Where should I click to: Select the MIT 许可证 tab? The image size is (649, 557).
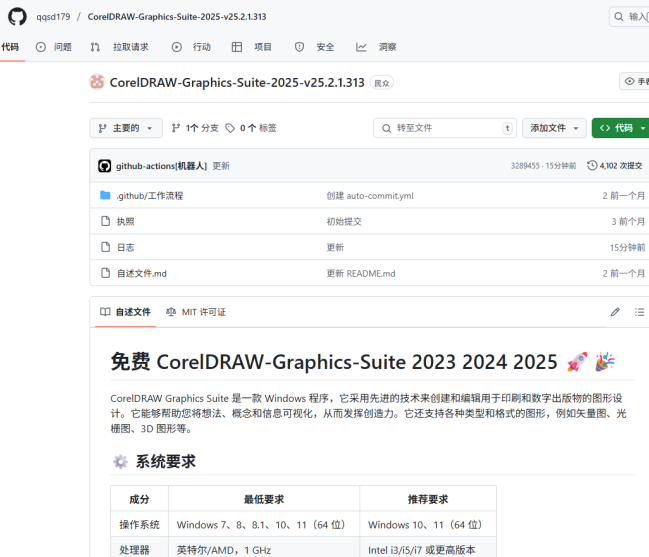[x=196, y=312]
